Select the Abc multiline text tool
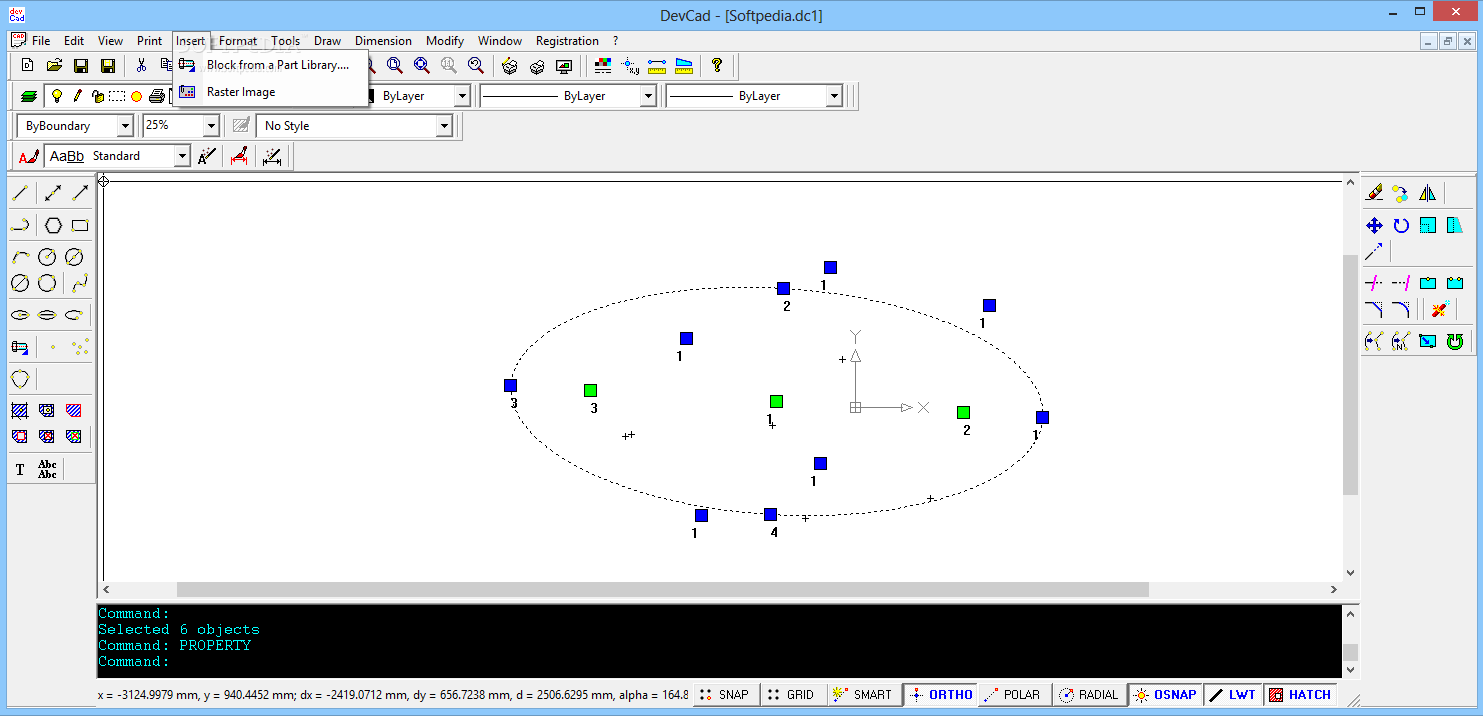 click(x=47, y=469)
